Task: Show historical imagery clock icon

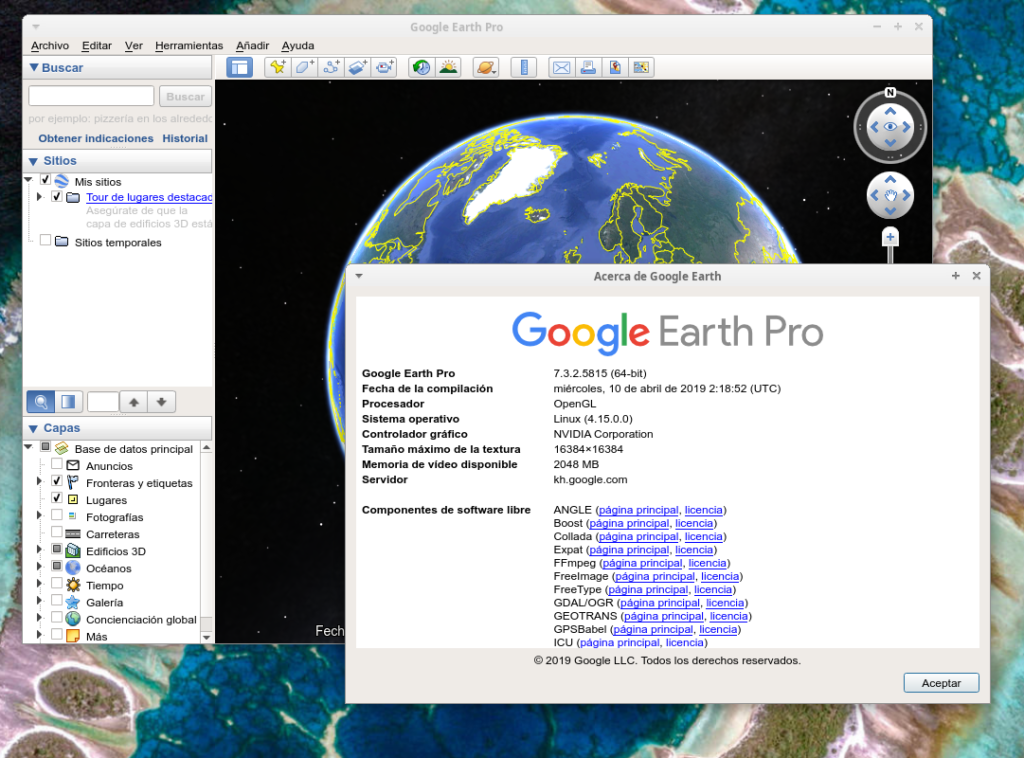Action: (x=421, y=67)
